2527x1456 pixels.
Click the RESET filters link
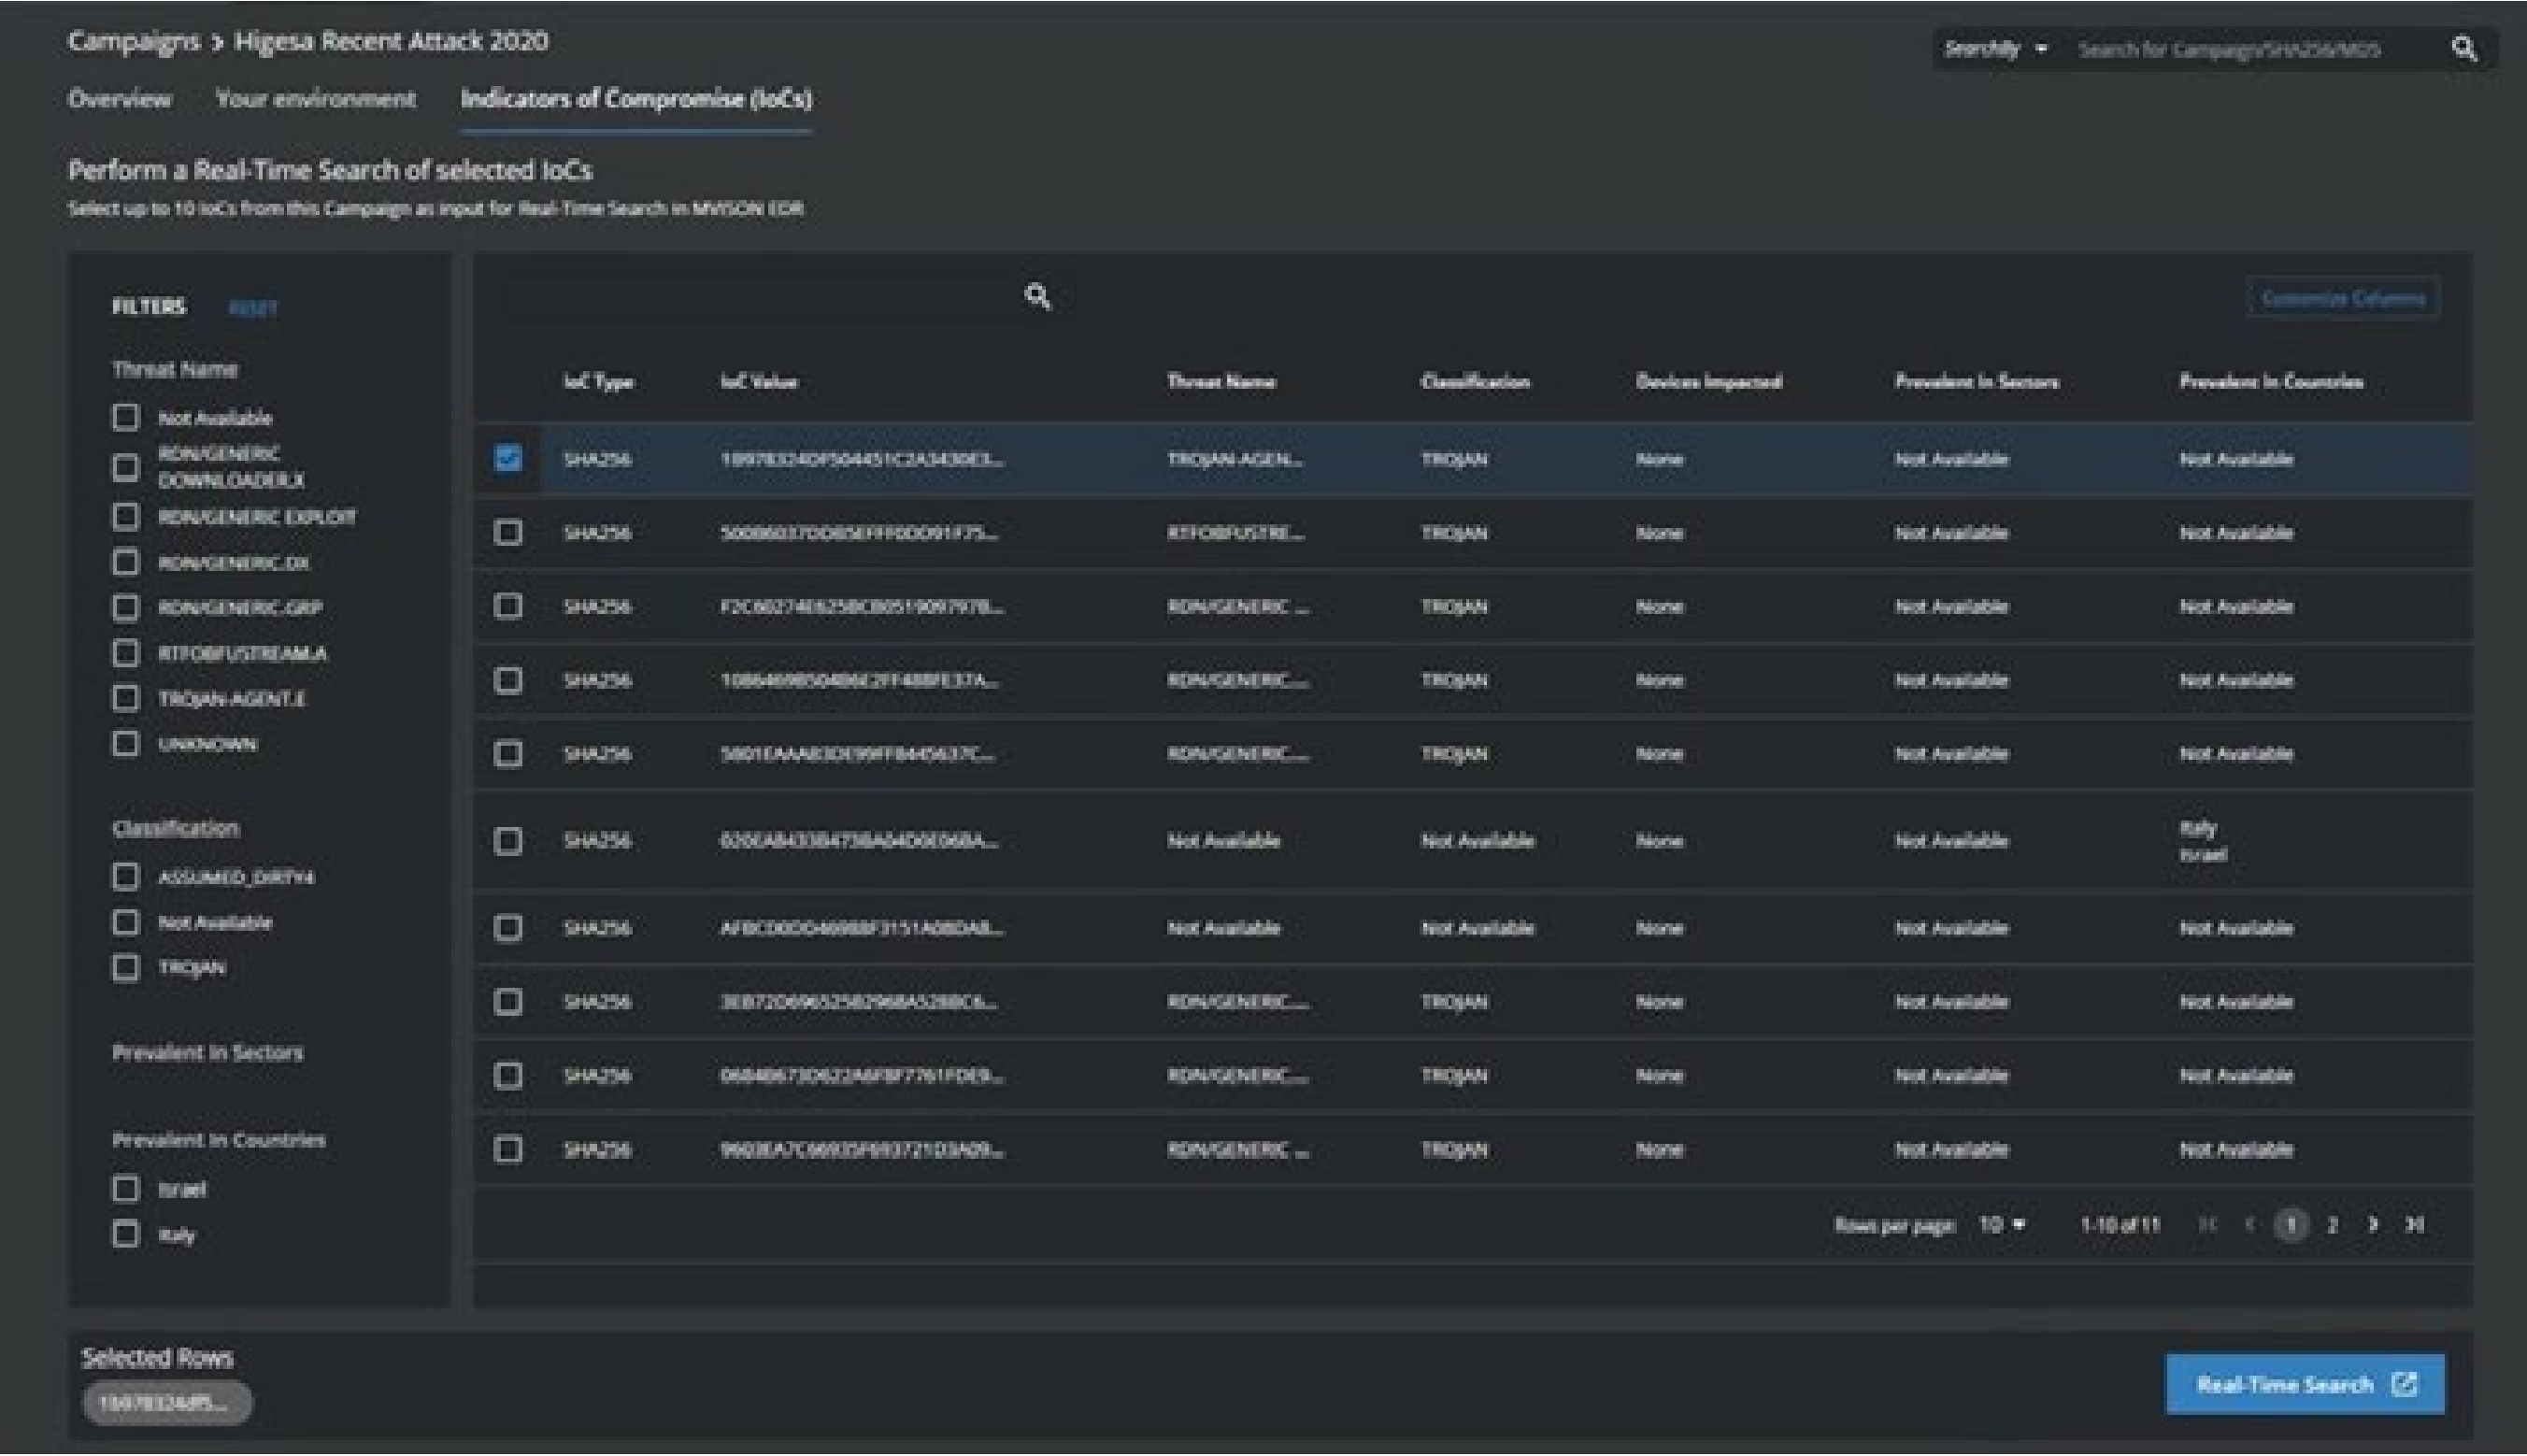(x=253, y=307)
